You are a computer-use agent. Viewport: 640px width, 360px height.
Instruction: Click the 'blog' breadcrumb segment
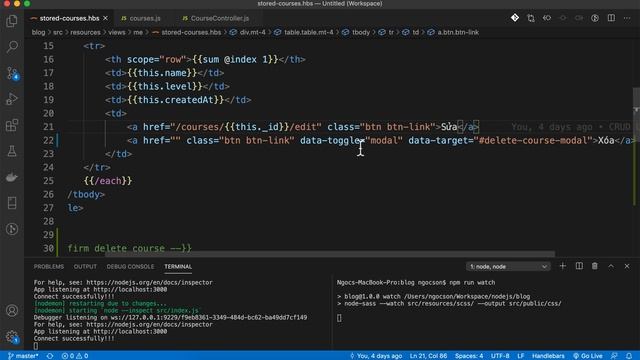(x=38, y=32)
